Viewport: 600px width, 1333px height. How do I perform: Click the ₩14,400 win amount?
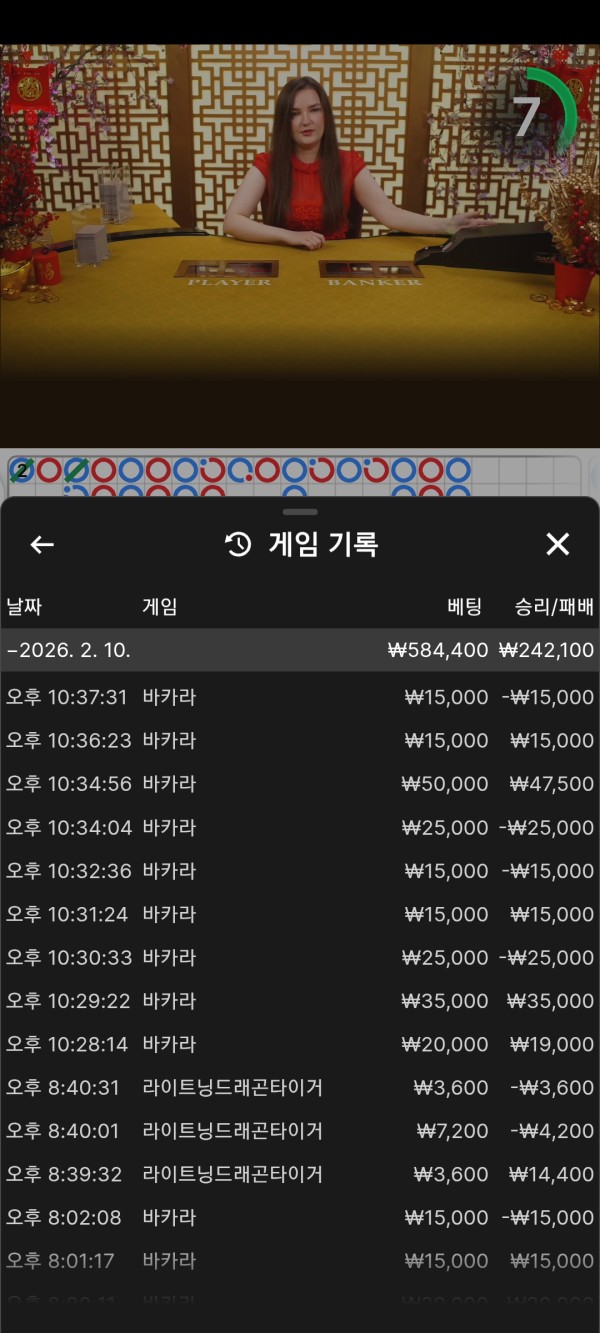(551, 1174)
